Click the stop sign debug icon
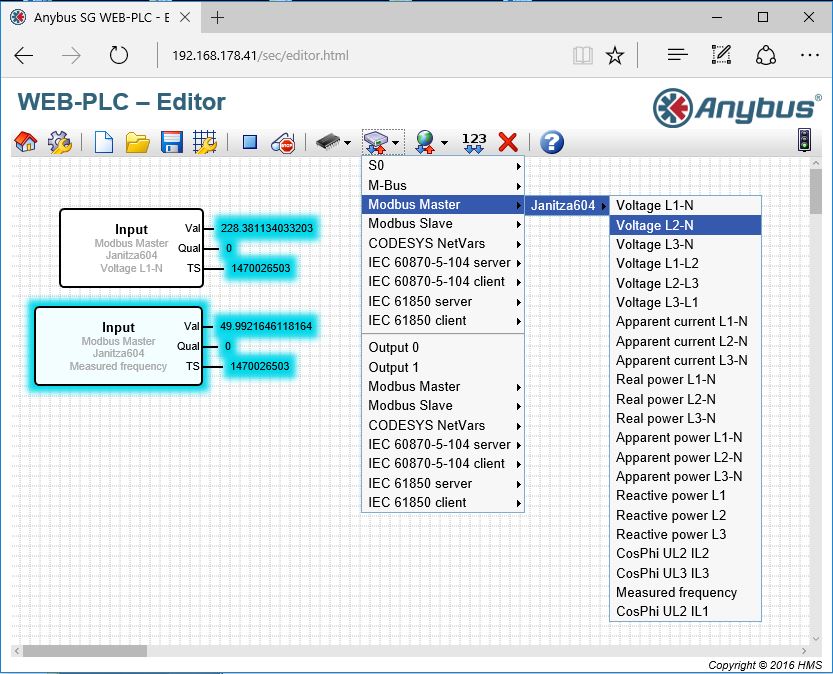Image resolution: width=833 pixels, height=674 pixels. tap(283, 142)
